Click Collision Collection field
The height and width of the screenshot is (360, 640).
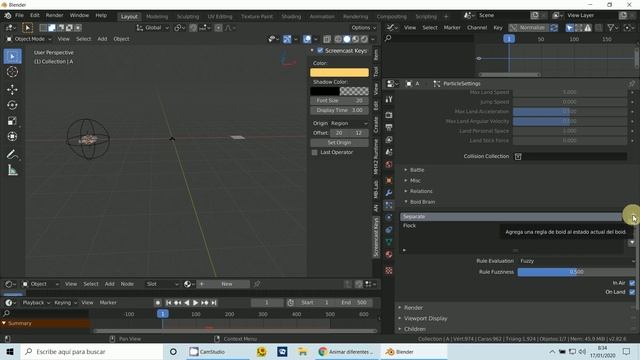(x=570, y=156)
